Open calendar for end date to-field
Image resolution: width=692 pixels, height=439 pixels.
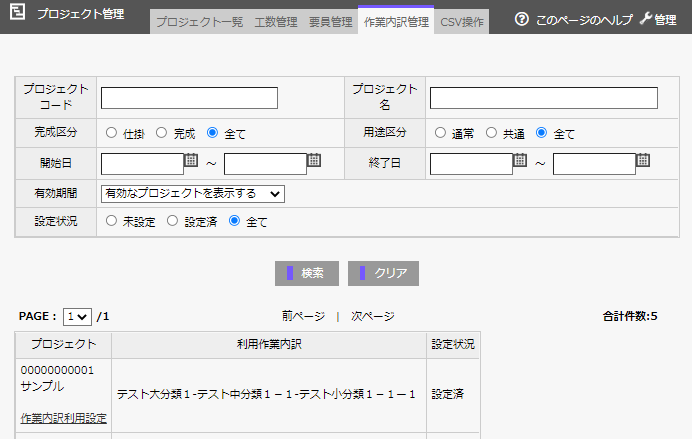point(643,160)
